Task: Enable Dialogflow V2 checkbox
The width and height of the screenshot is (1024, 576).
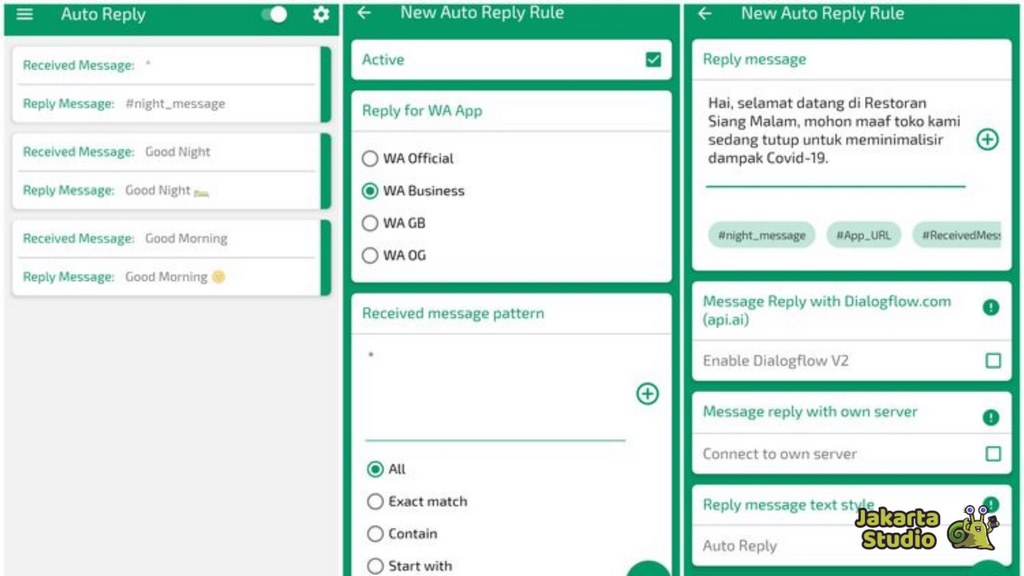Action: (x=993, y=361)
